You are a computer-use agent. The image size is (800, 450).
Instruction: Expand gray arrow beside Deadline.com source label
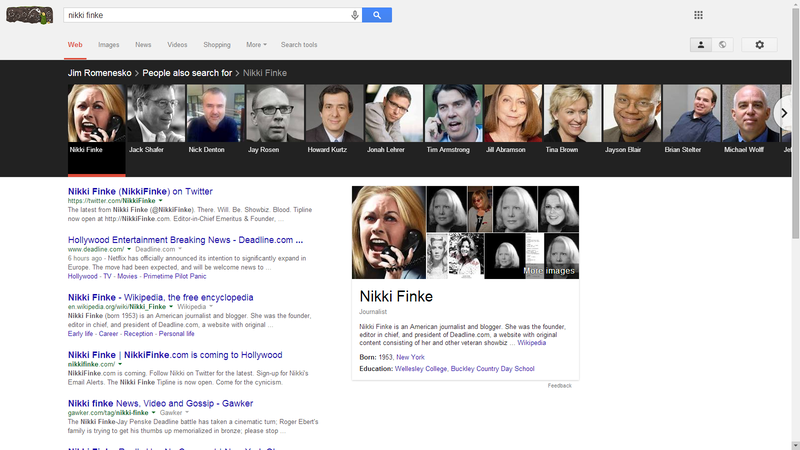[x=180, y=249]
